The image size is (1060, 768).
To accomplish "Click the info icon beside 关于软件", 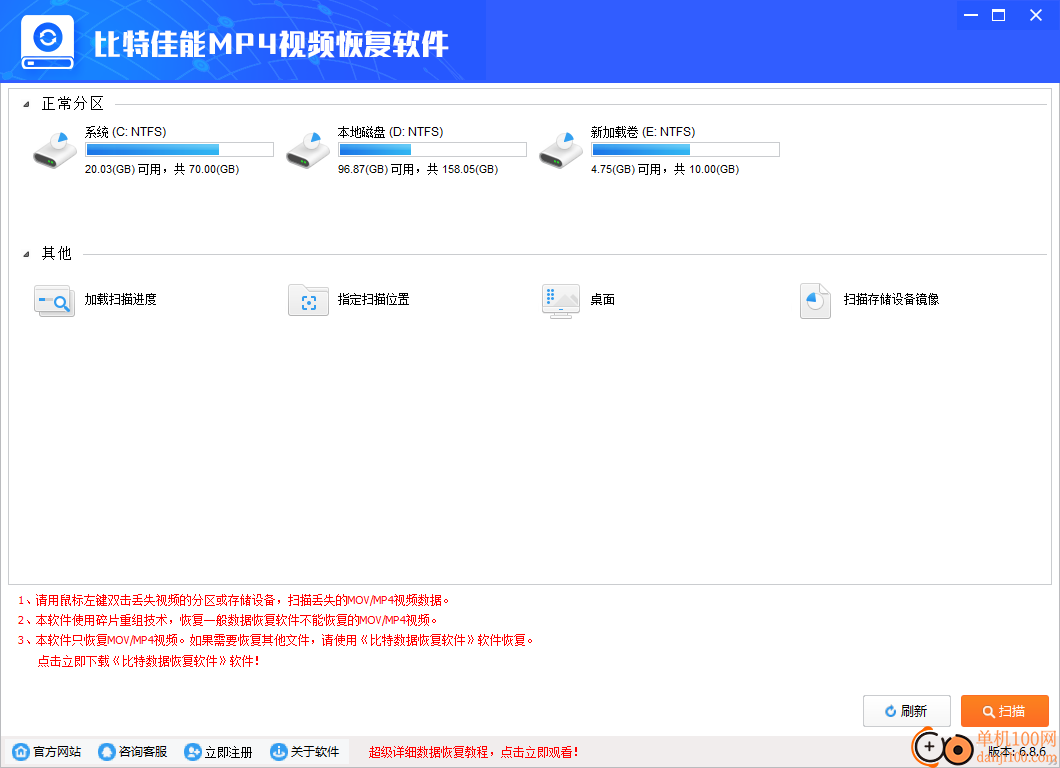I will pos(279,752).
